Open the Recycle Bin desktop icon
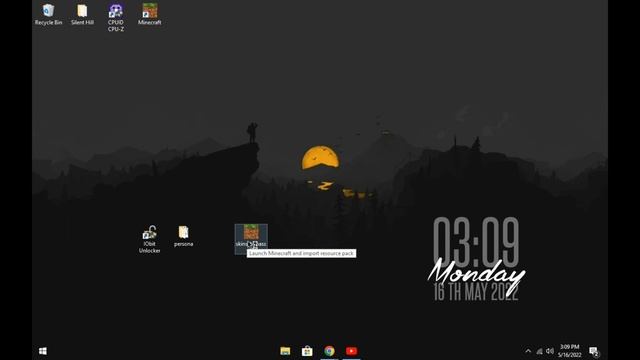Image resolution: width=640 pixels, height=360 pixels. click(48, 14)
